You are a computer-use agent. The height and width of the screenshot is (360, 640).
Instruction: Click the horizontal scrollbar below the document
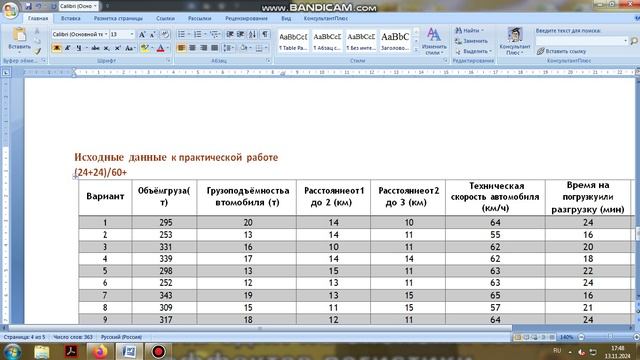coord(260,328)
